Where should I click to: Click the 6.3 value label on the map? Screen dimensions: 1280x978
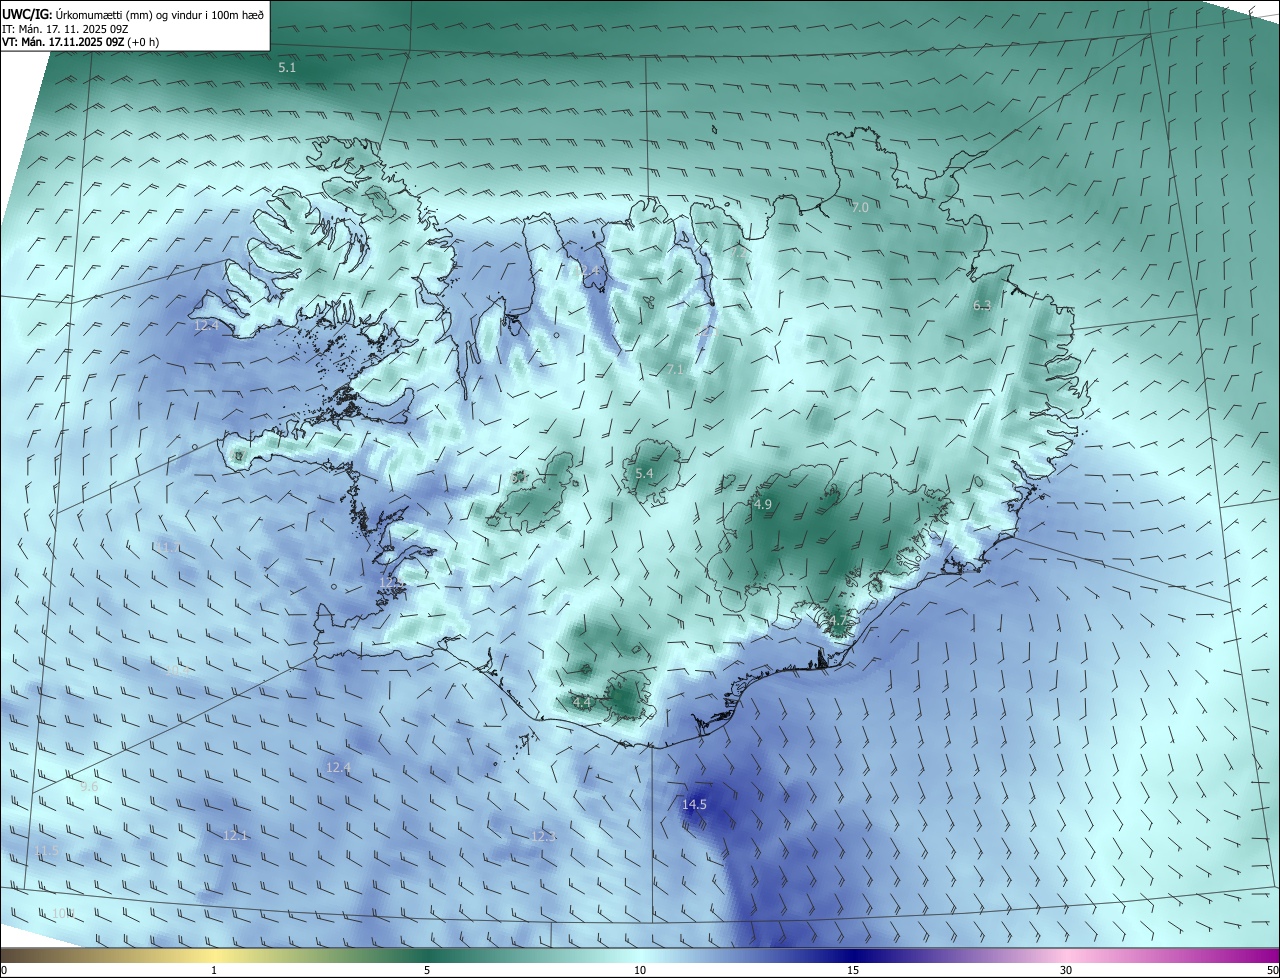point(982,305)
